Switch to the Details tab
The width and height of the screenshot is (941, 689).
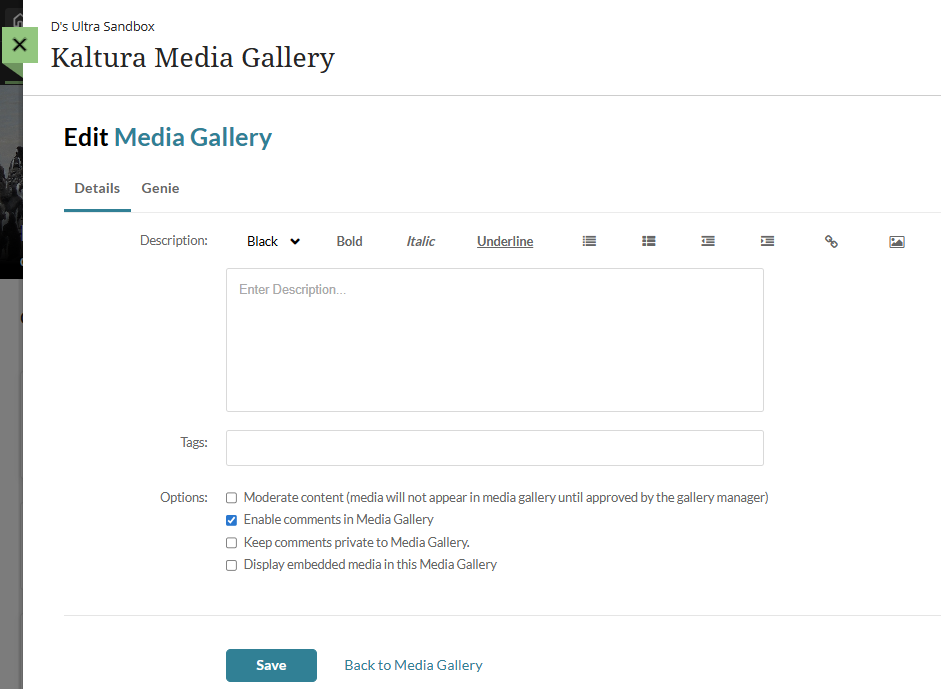(97, 188)
